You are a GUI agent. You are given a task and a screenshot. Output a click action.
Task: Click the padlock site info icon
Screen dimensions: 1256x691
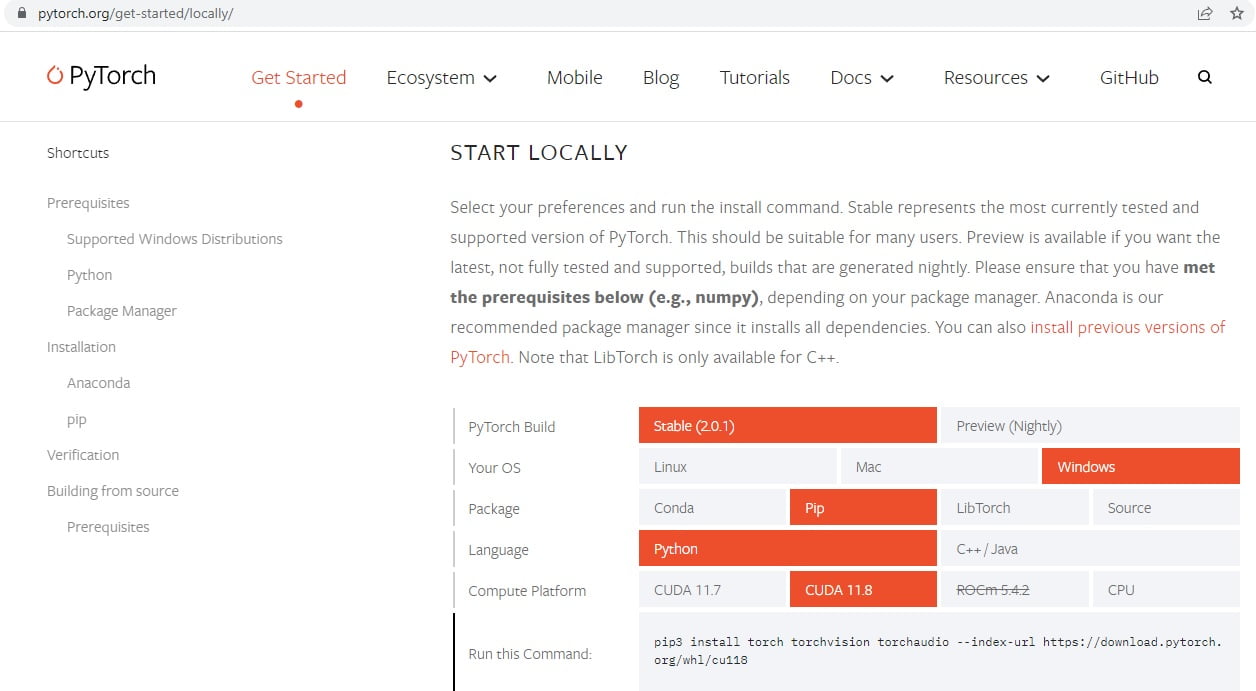(x=22, y=14)
